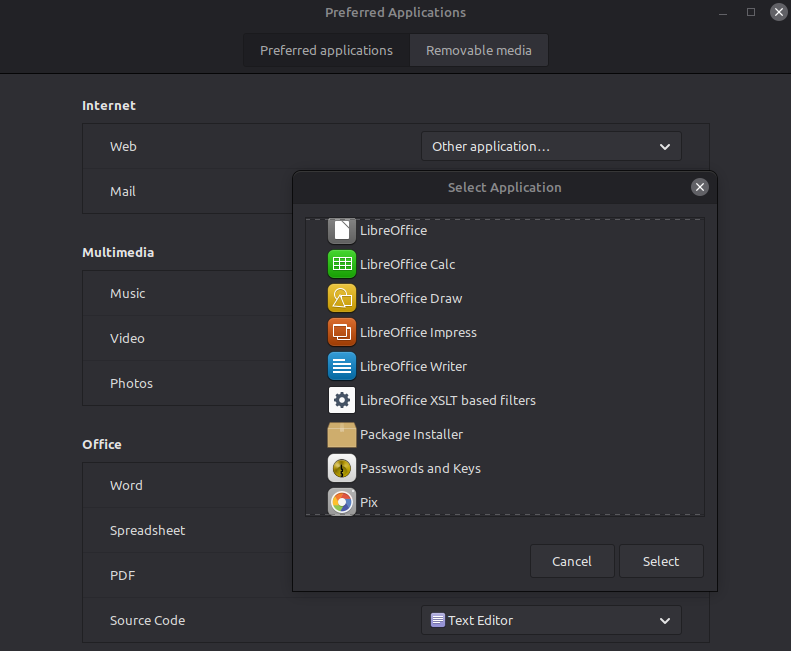The image size is (791, 651).
Task: Click the LibreOffice Writer icon
Action: click(342, 366)
